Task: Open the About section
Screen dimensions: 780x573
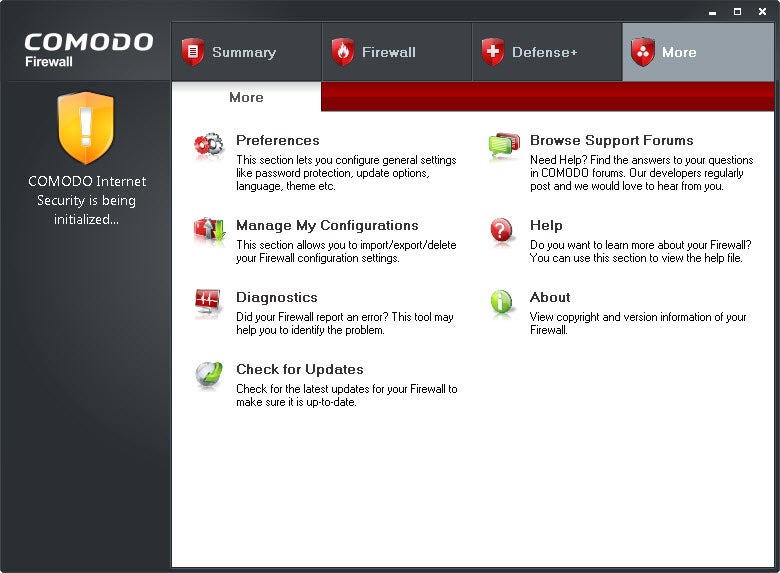Action: [550, 297]
